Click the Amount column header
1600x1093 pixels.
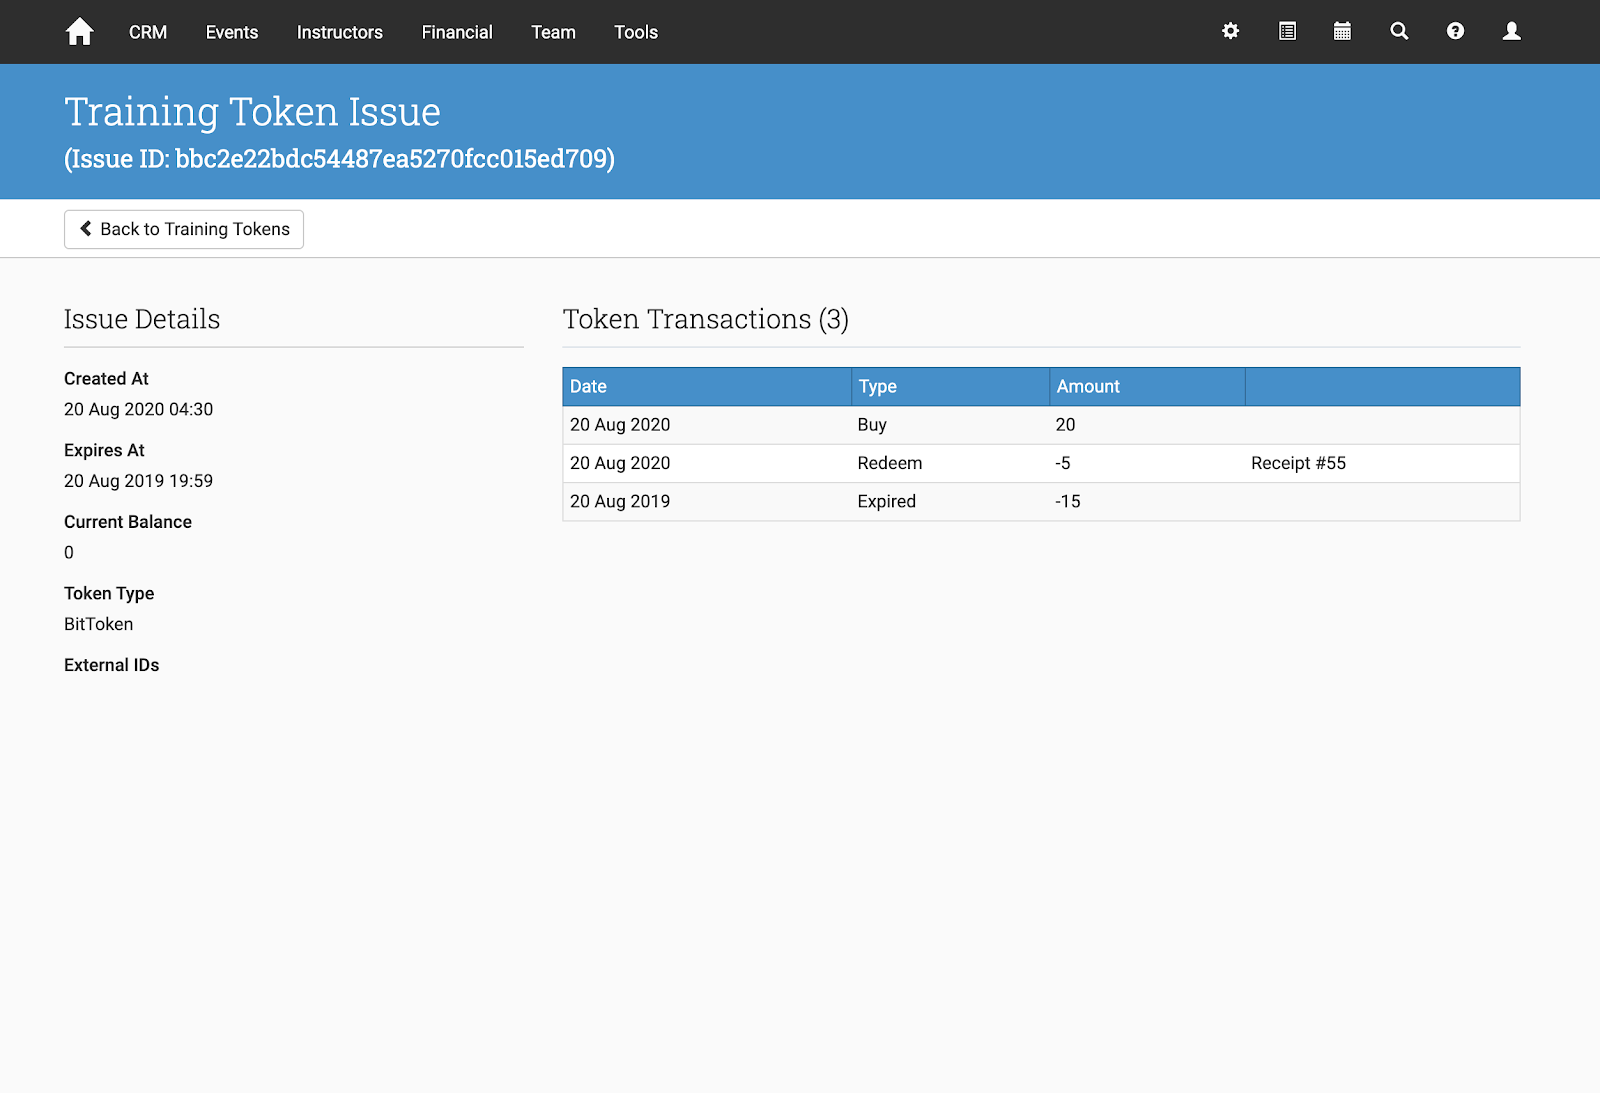point(1147,386)
